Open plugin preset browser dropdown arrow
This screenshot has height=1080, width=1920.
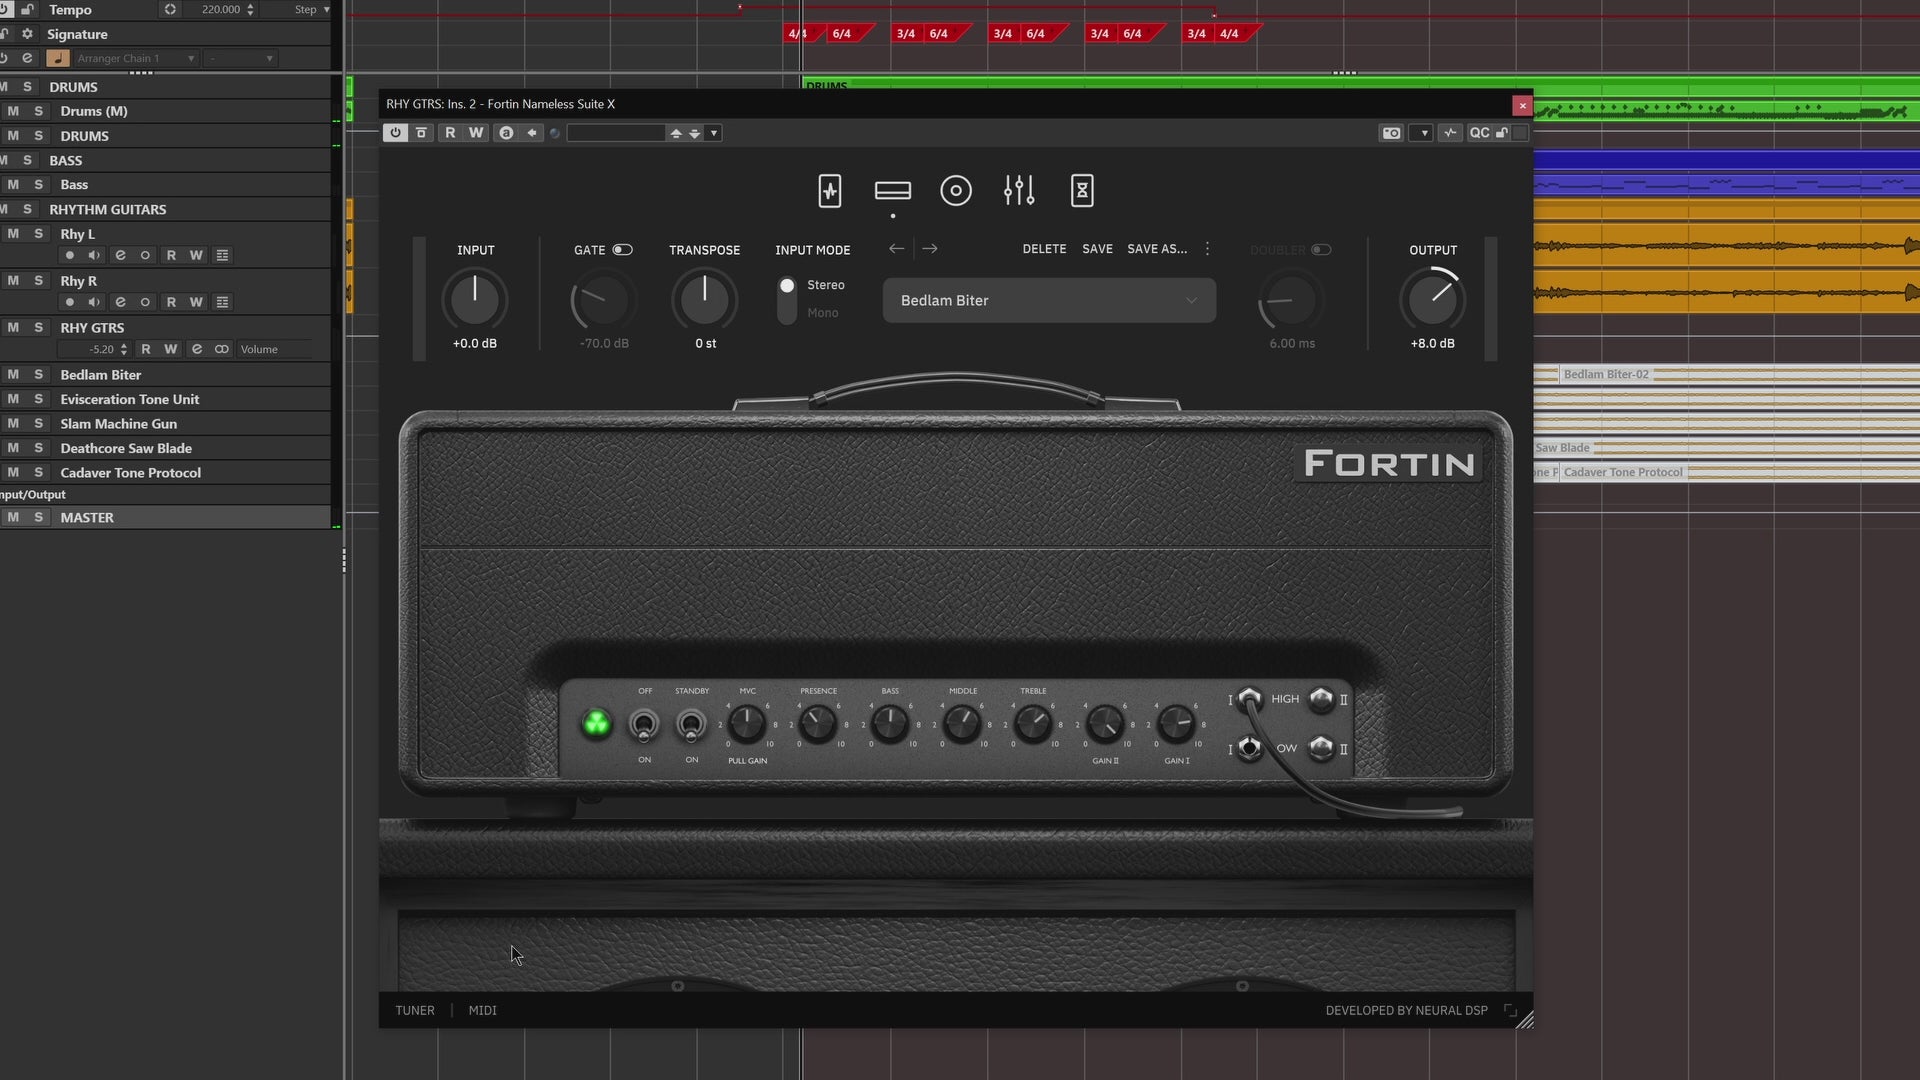click(713, 133)
